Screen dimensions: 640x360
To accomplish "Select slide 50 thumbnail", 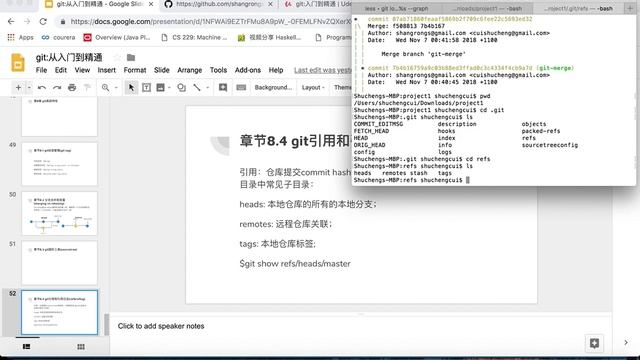I will [x=60, y=213].
